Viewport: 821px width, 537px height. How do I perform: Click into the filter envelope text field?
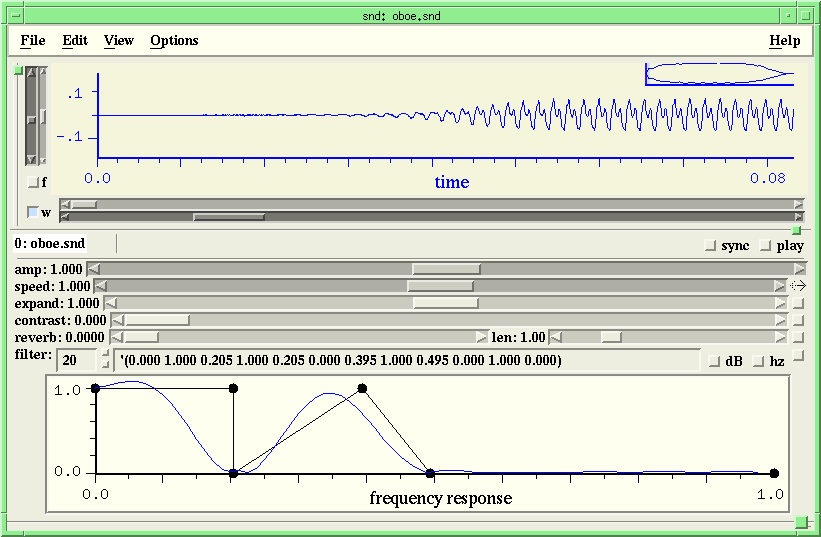click(400, 360)
